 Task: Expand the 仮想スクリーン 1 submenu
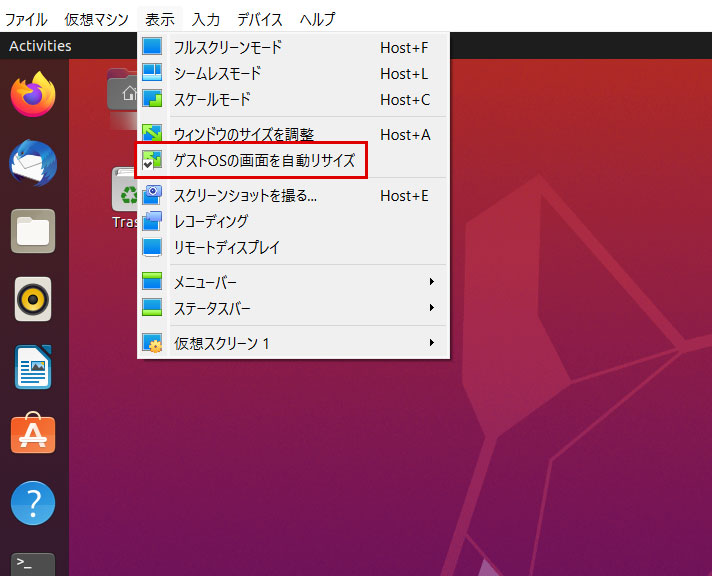293,343
